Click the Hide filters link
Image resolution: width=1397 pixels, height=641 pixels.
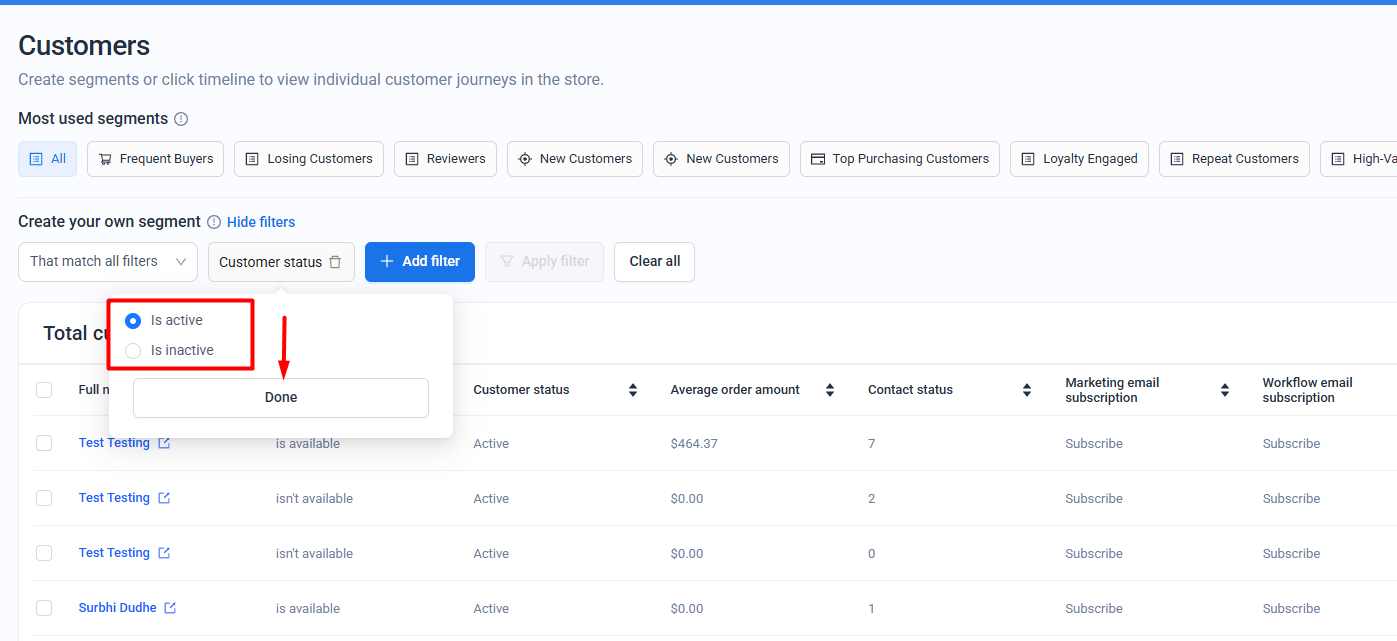[x=261, y=222]
